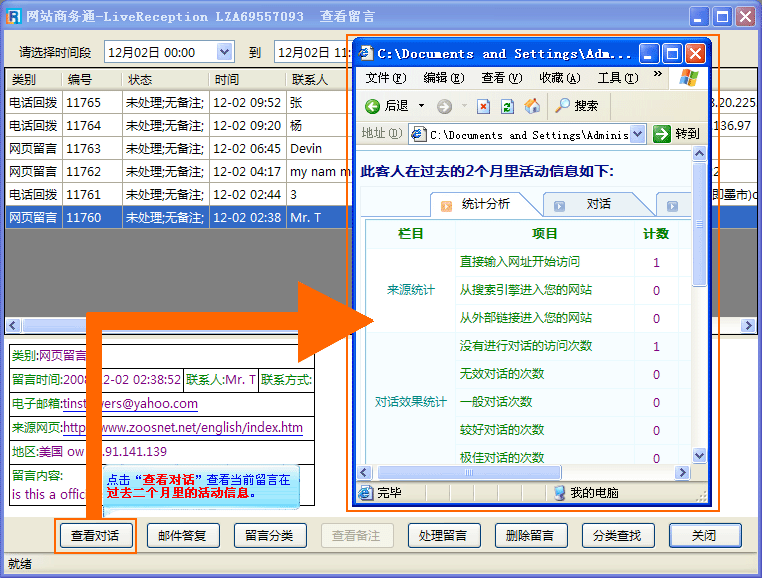This screenshot has width=762, height=578.
Task: Expand the hidden menu items chevron
Action: [x=657, y=76]
